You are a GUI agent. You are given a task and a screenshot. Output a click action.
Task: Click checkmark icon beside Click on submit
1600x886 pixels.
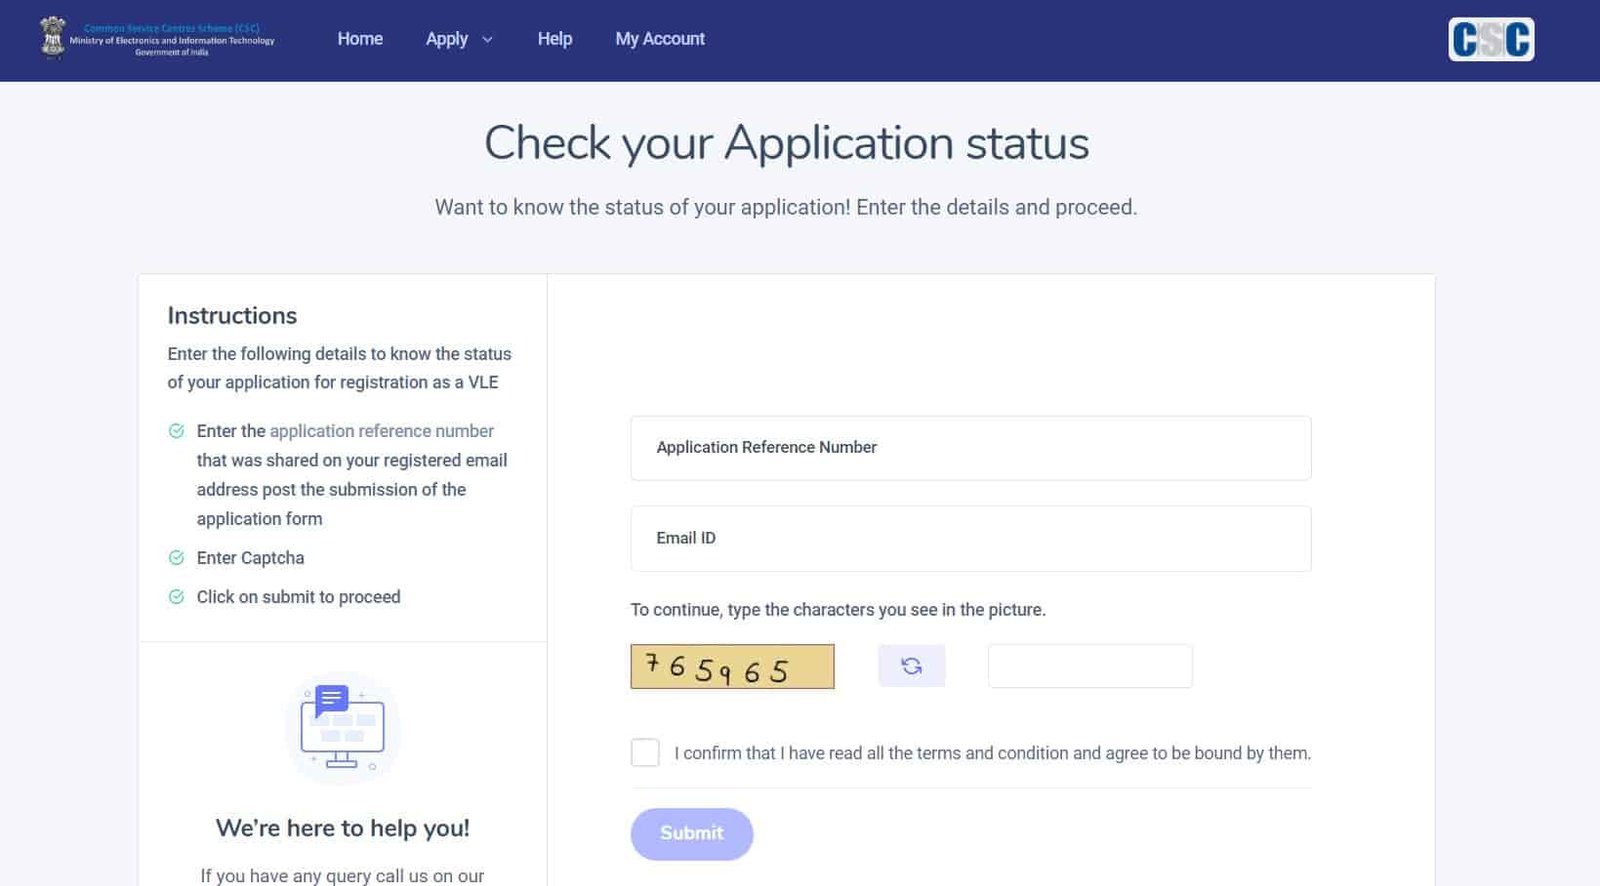[x=177, y=597]
